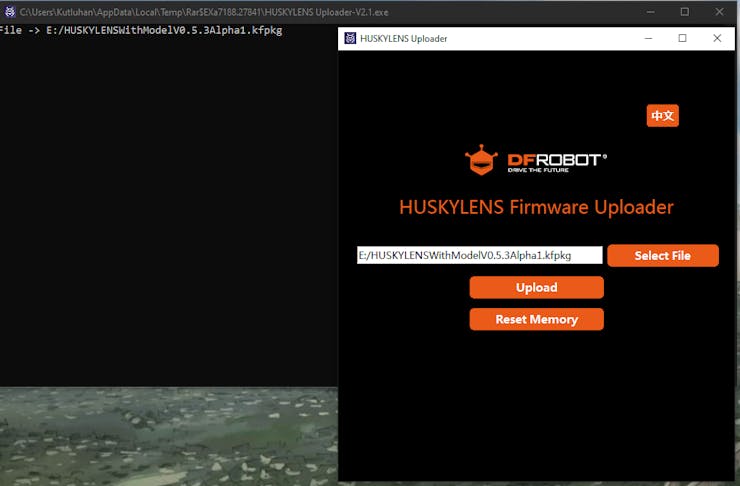This screenshot has height=486, width=740.
Task: Click the console window title bar icon
Action: [10, 12]
